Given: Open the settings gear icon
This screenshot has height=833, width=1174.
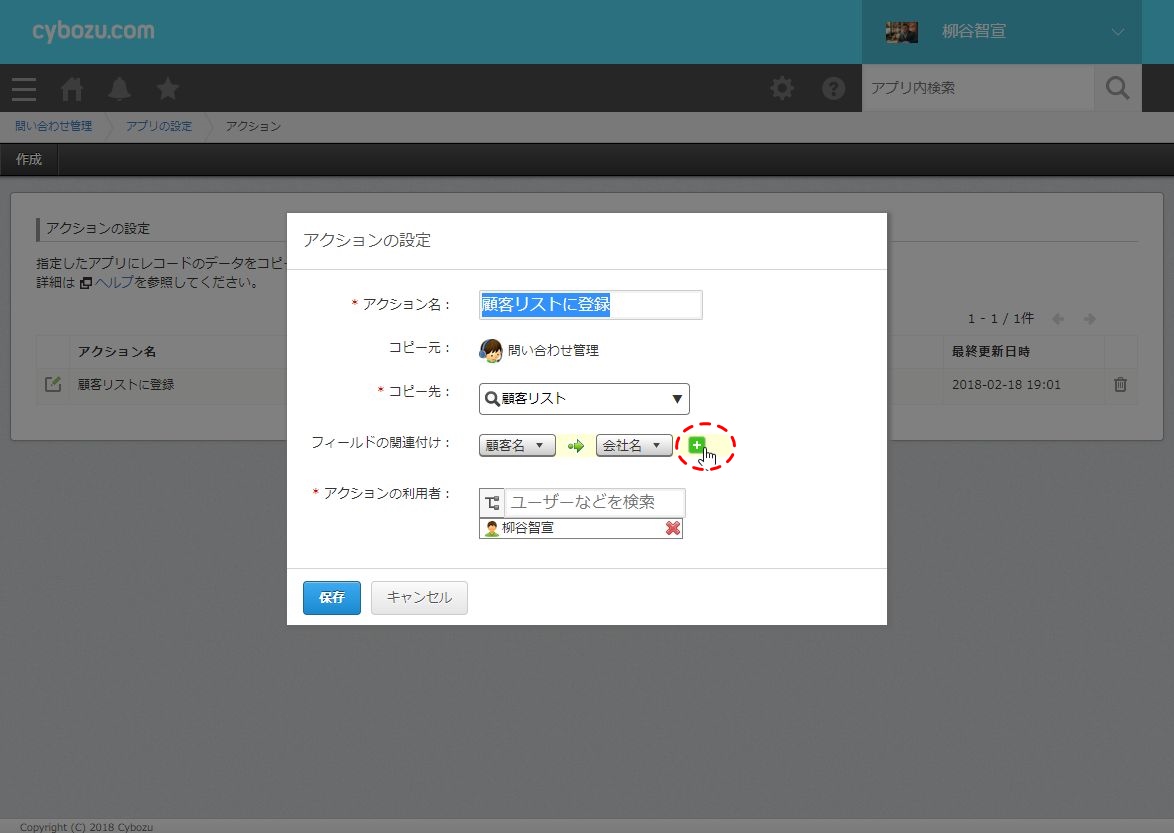Looking at the screenshot, I should click(x=782, y=88).
